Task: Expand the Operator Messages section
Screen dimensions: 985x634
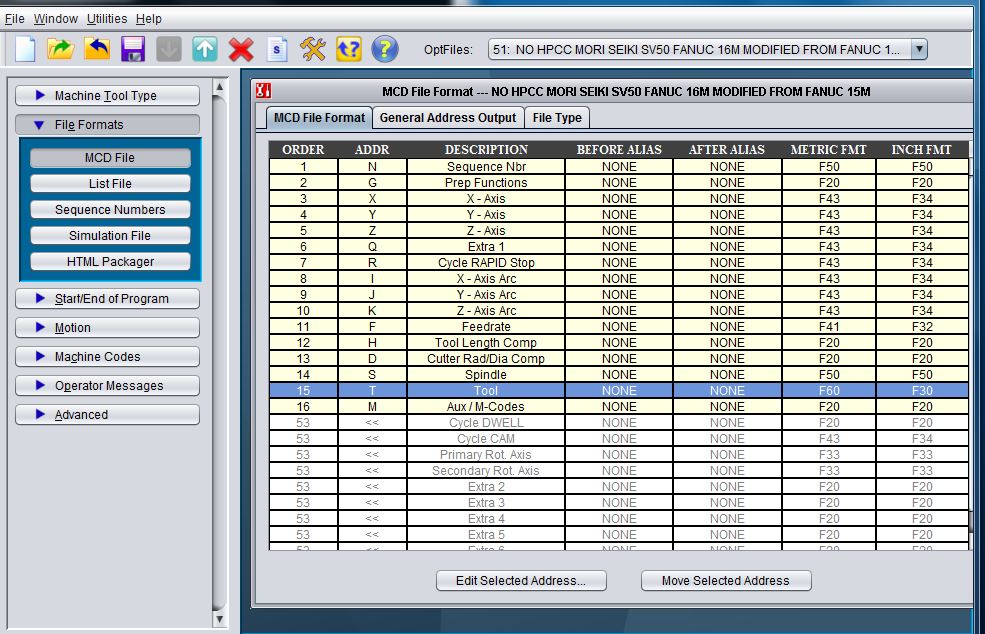Action: (x=107, y=385)
